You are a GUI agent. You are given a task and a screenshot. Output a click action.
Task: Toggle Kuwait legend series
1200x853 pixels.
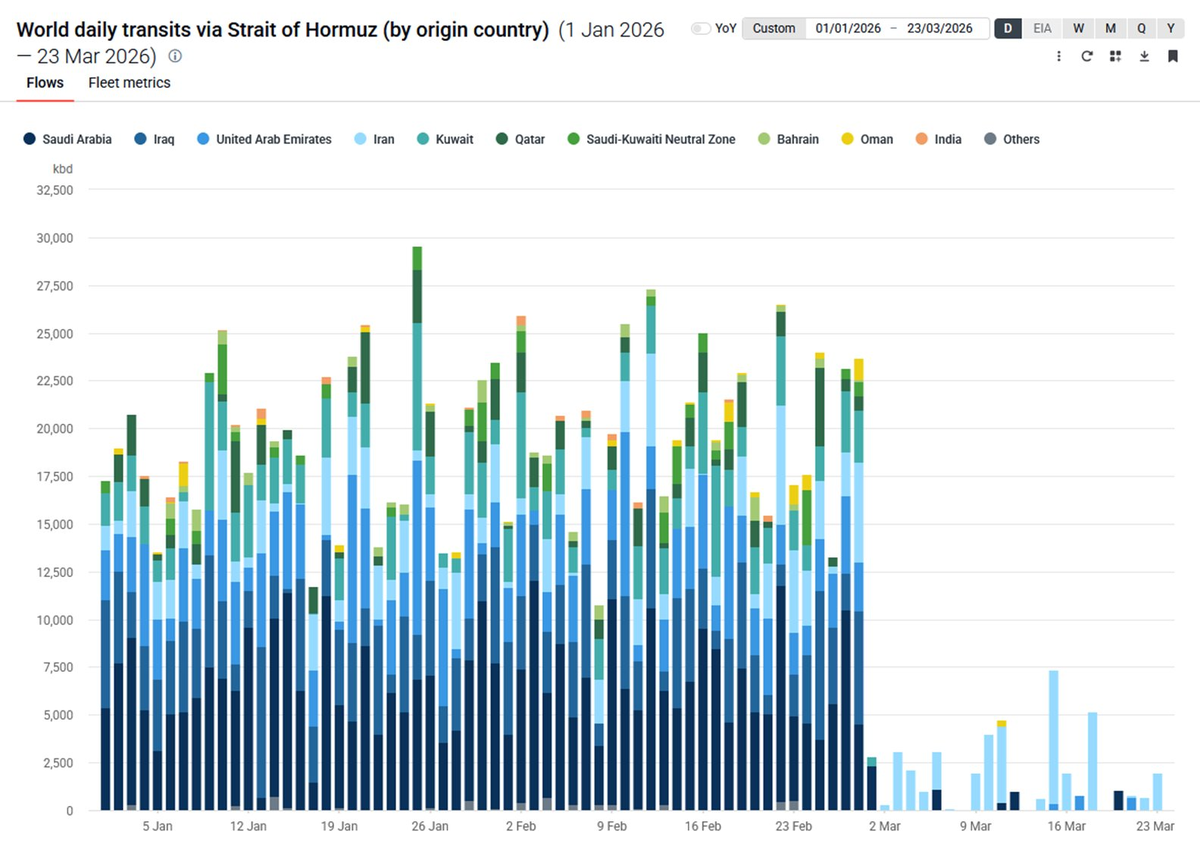(x=445, y=139)
